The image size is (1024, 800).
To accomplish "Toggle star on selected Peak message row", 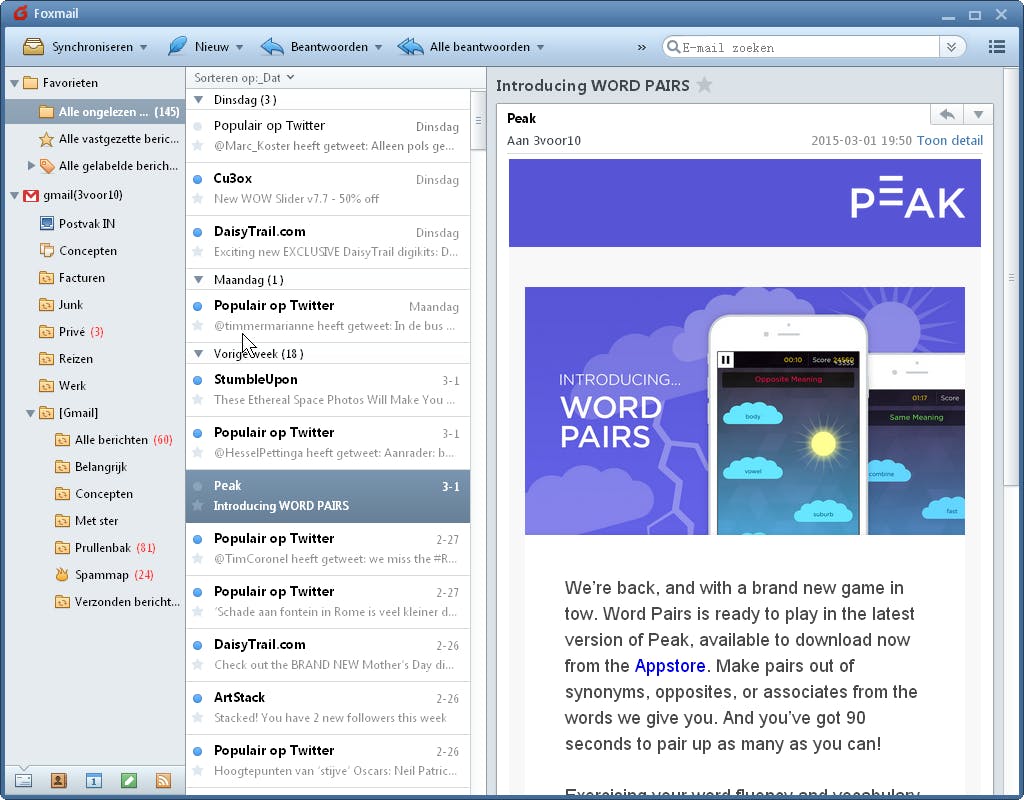I will [198, 505].
